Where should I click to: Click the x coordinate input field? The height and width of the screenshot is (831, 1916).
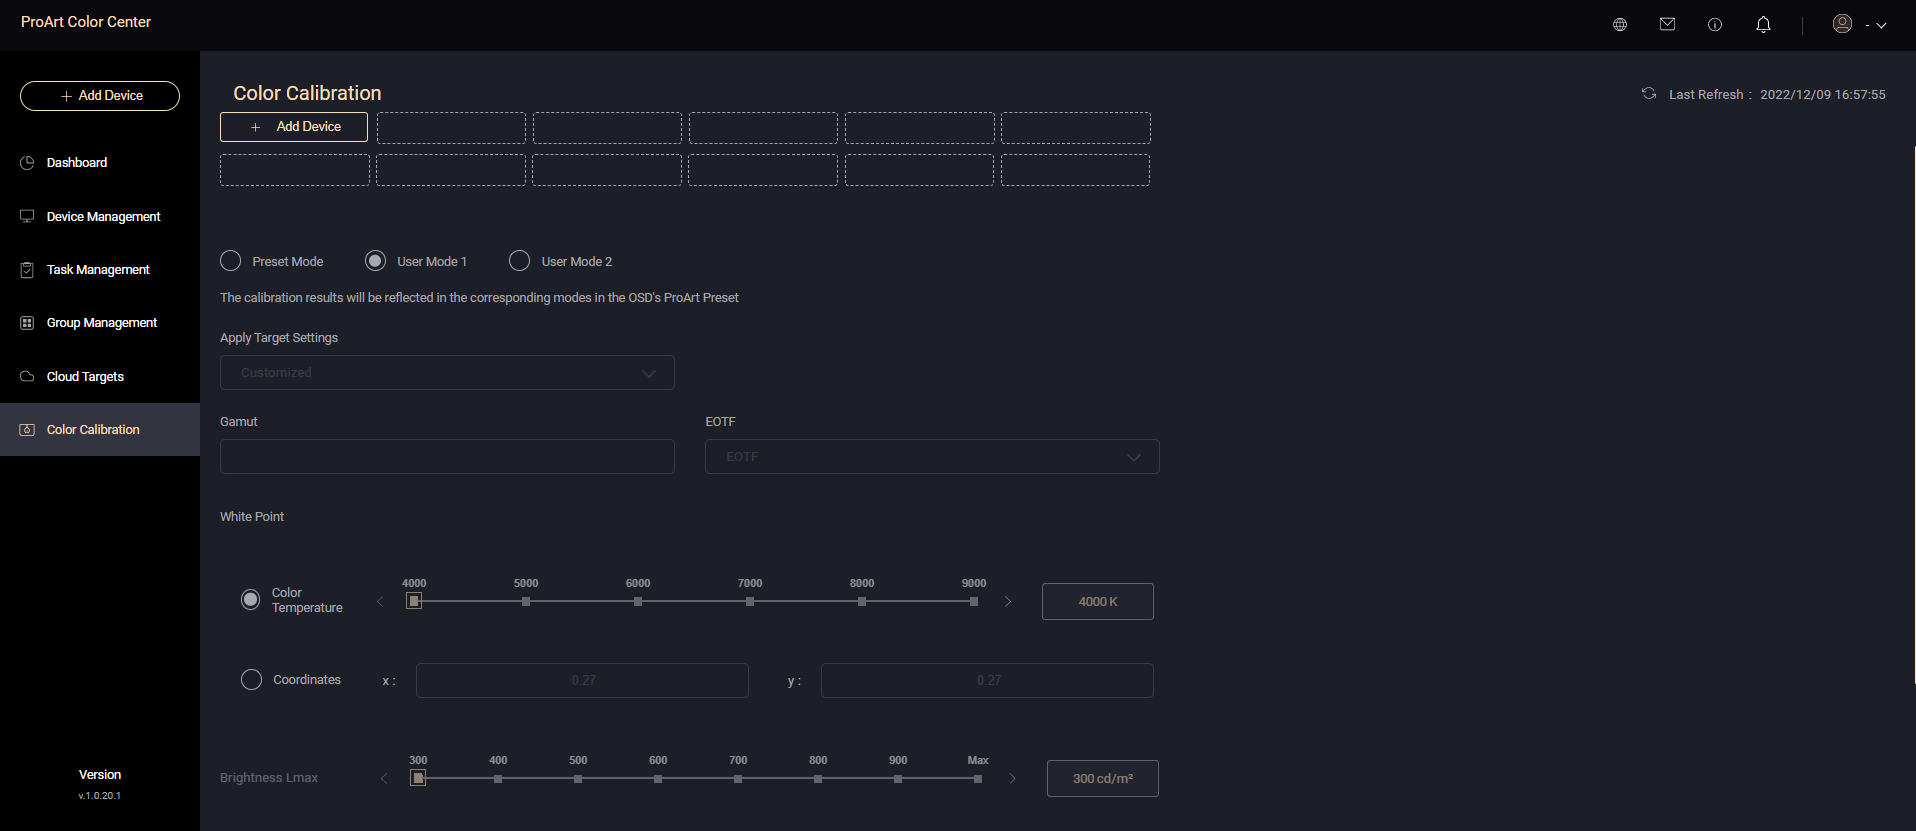582,680
